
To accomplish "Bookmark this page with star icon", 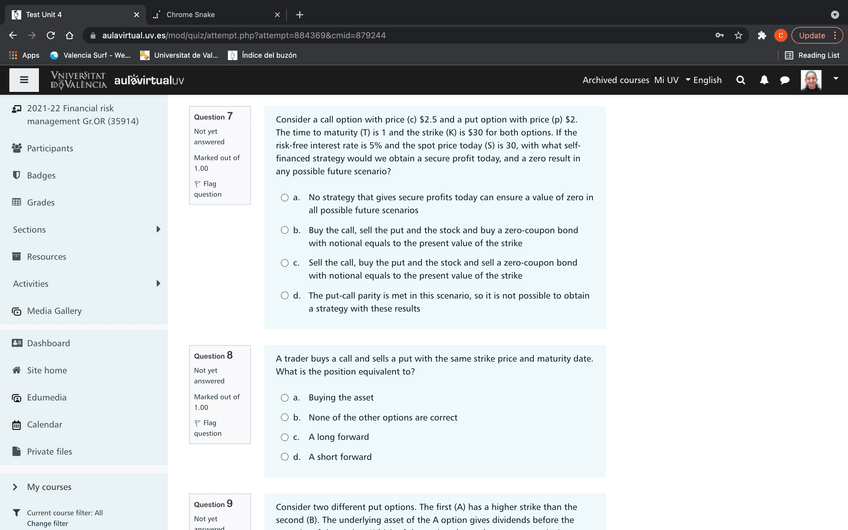I will [x=738, y=35].
